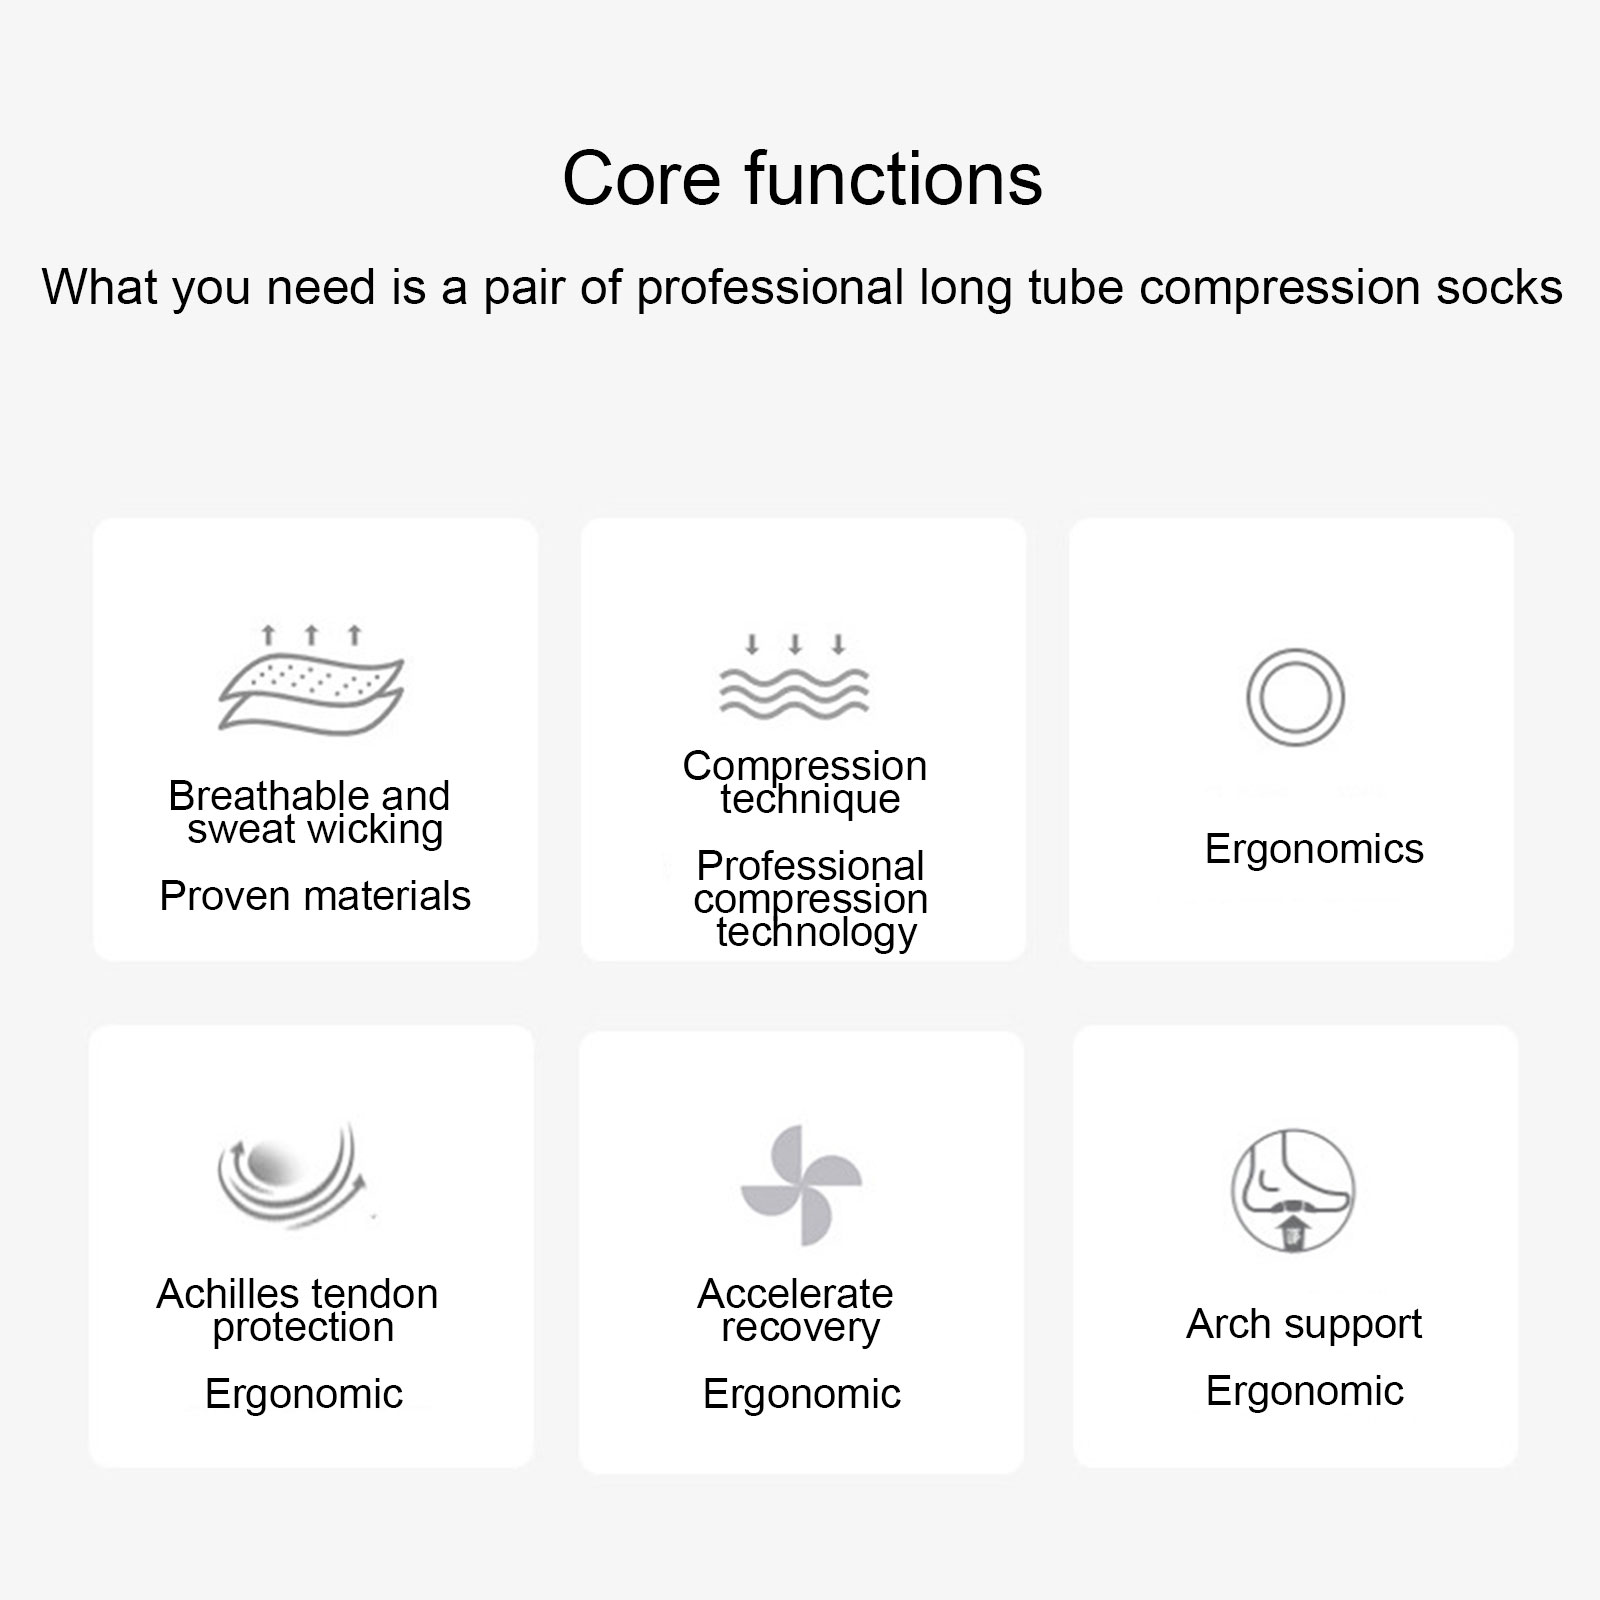The image size is (1600, 1600).
Task: Click the double circle ergonomics icon
Action: 1295,697
